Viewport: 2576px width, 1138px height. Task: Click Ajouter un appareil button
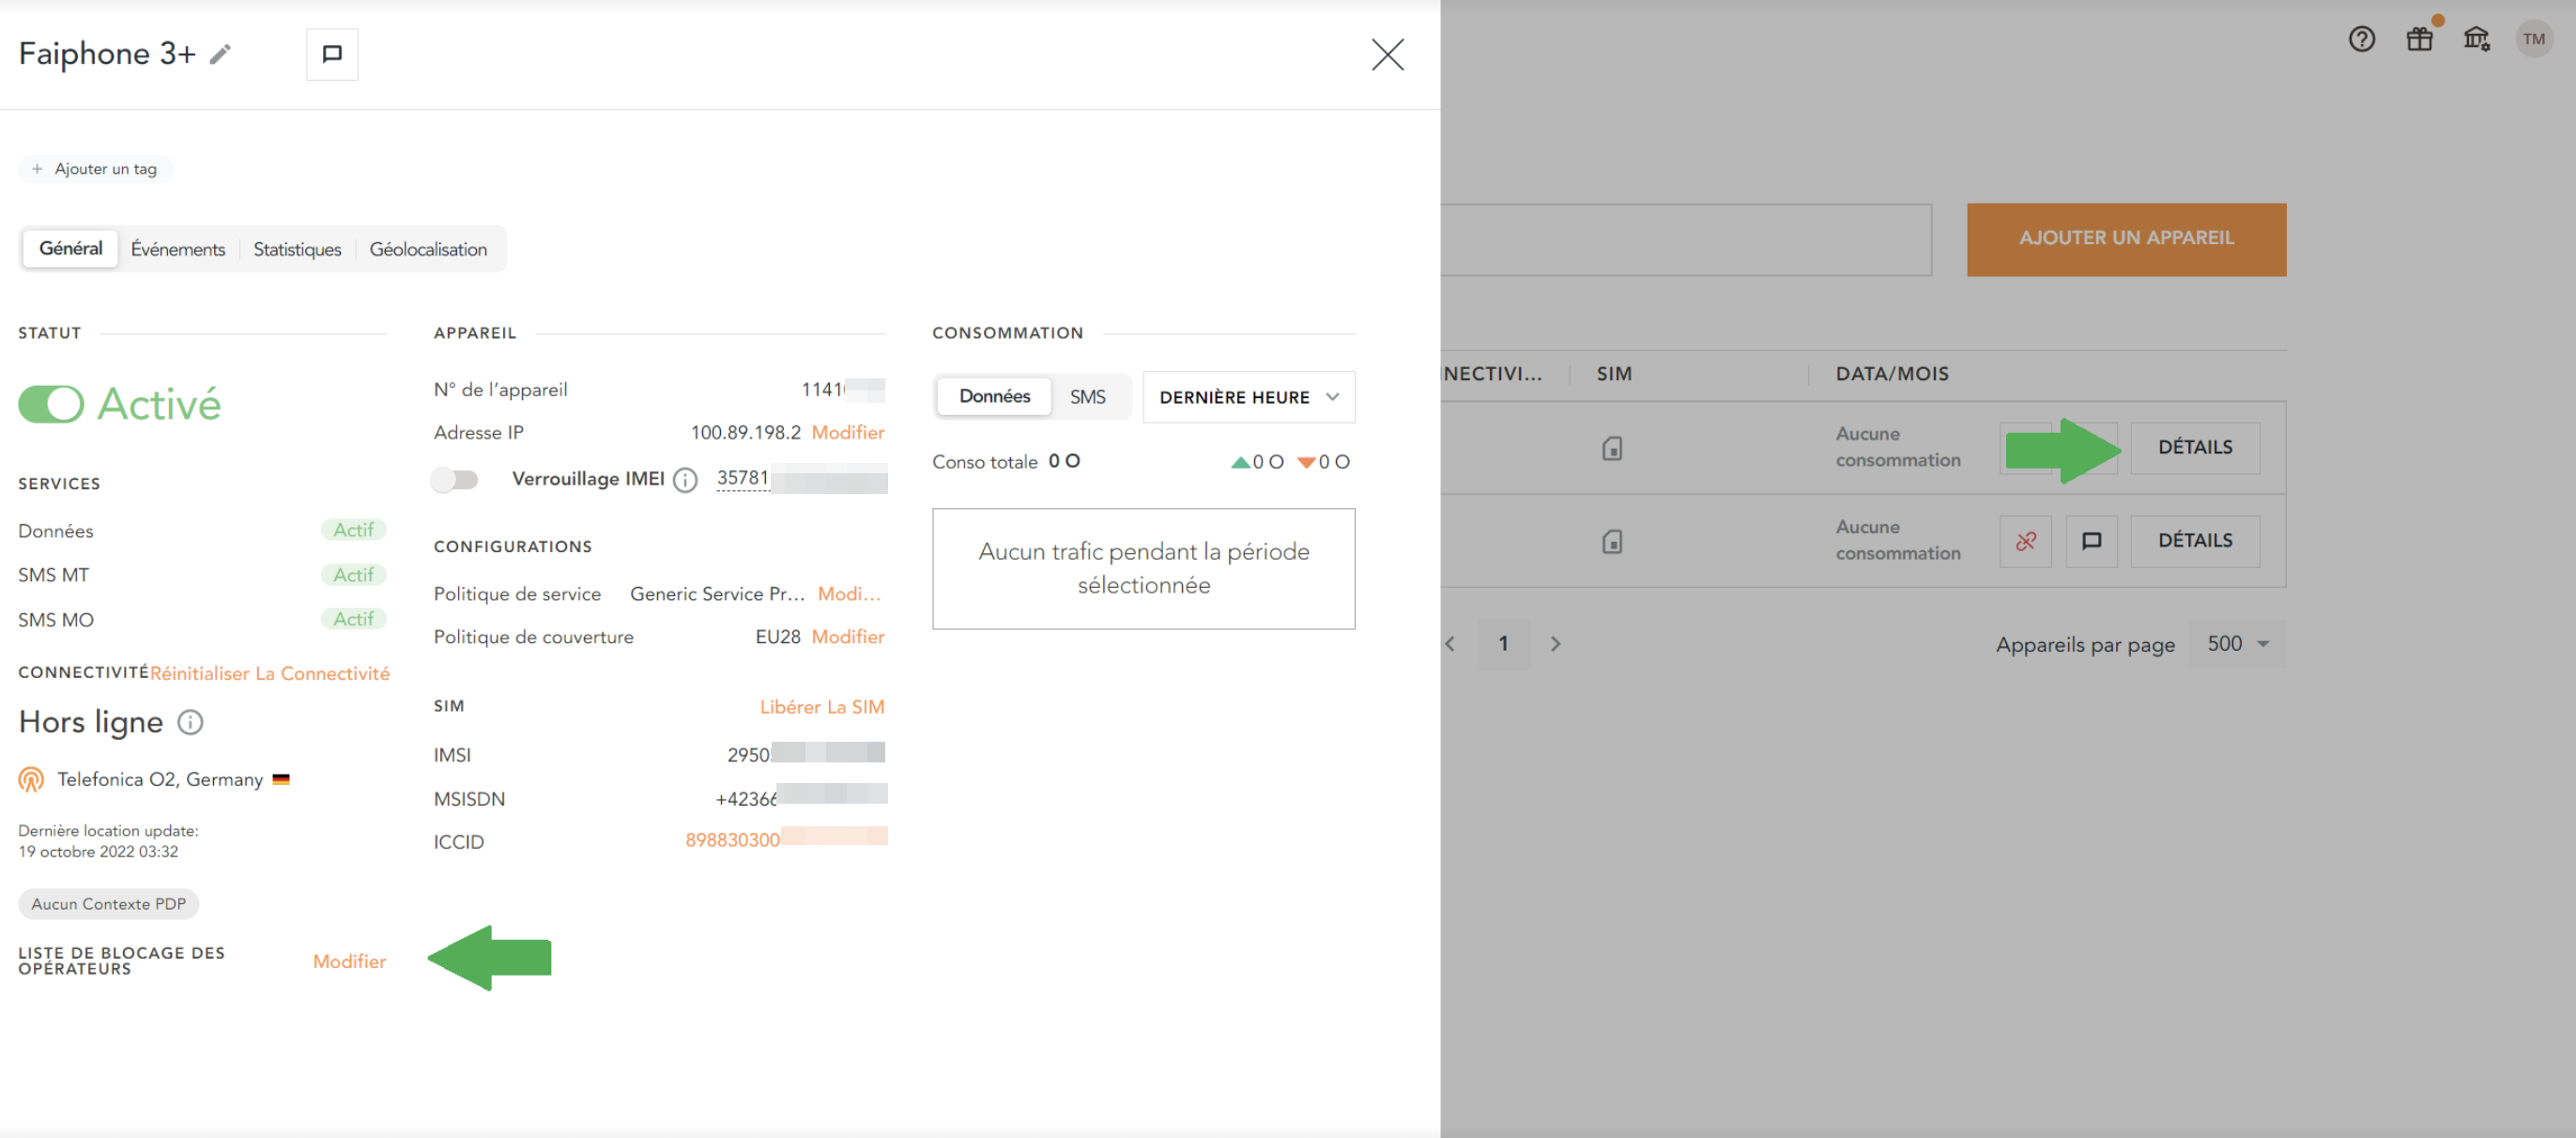2125,239
